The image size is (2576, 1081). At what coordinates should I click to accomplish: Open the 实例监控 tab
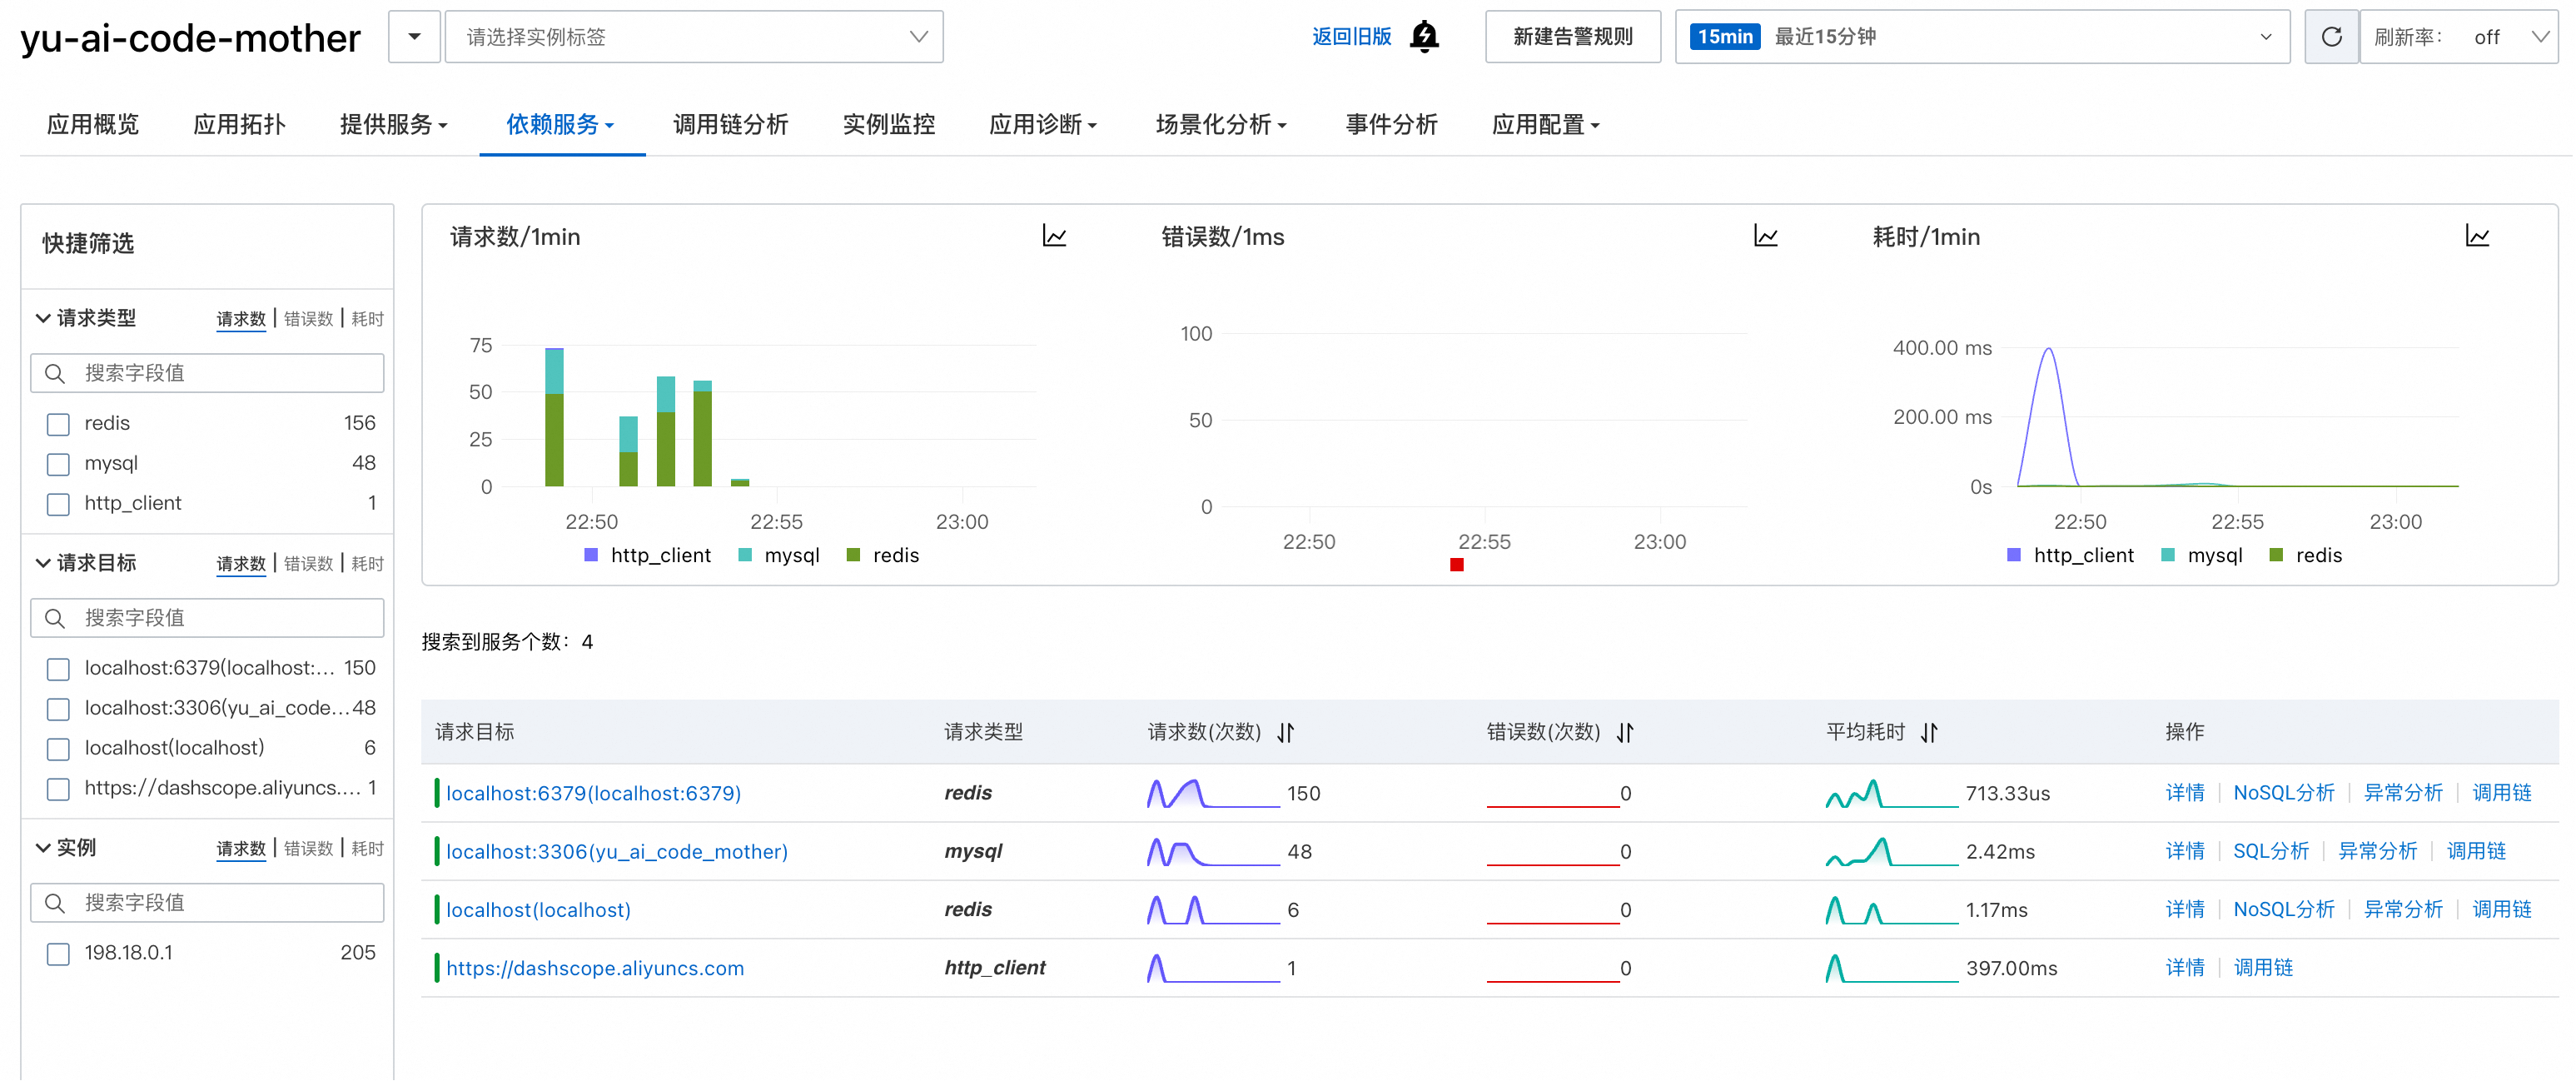click(x=888, y=124)
